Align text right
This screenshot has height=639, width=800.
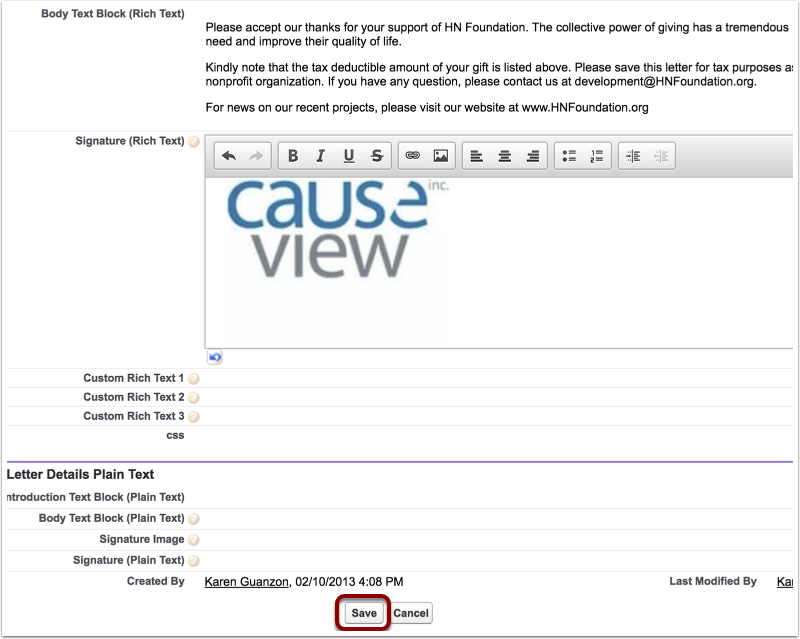pos(533,156)
